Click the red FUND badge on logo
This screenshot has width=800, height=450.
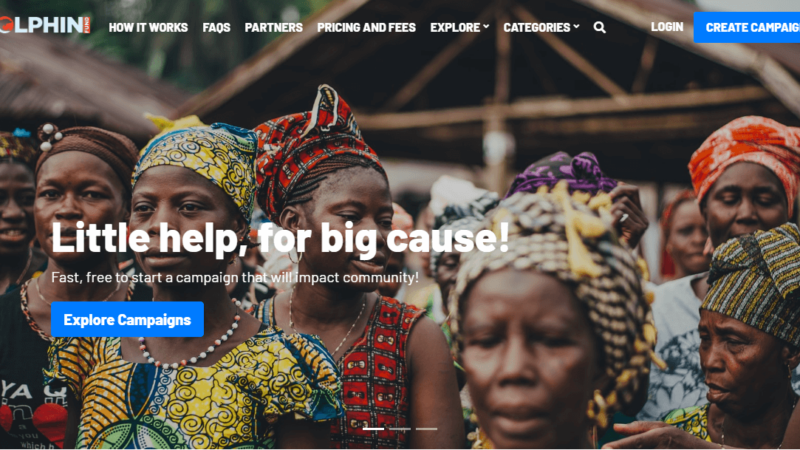(x=87, y=25)
